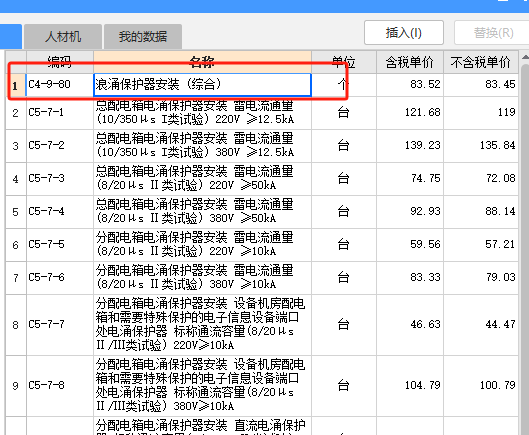Screen dimensions: 529x435
Task: Click price value 44.47
Action: click(500, 324)
